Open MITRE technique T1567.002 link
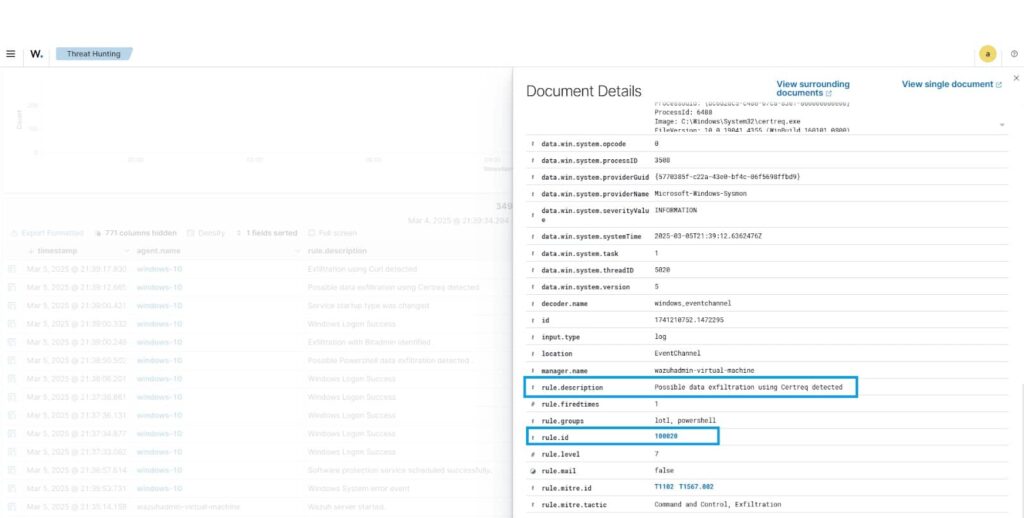 coord(696,487)
